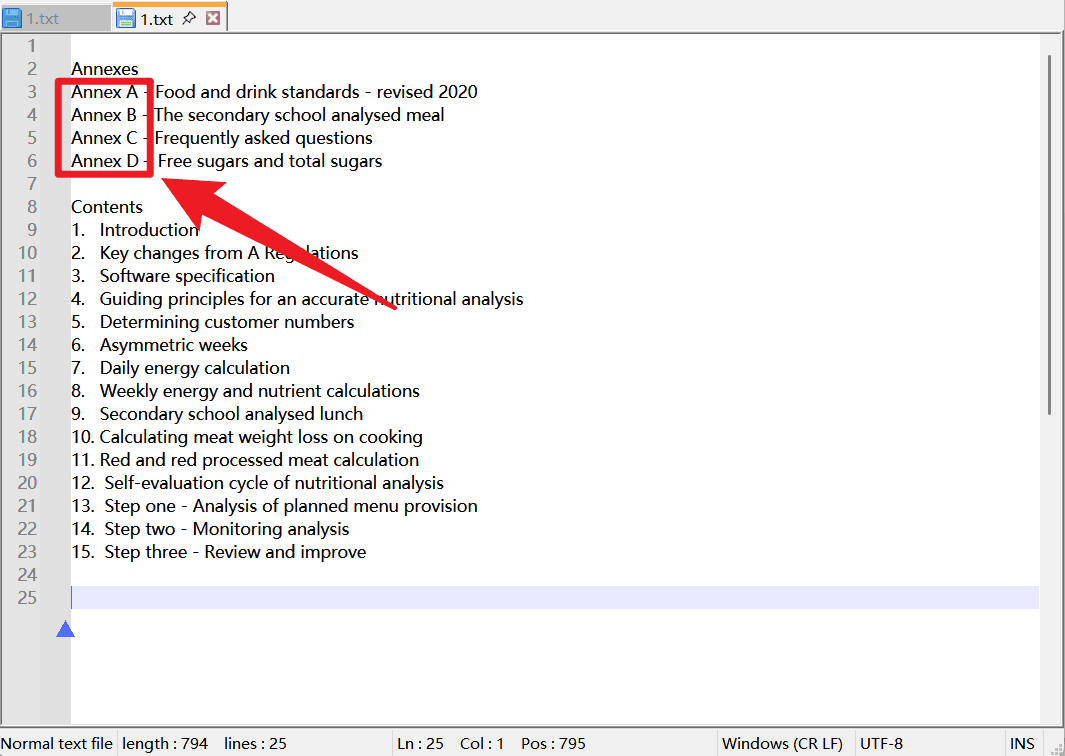The image size is (1065, 756).
Task: Click line number 7 in the gutter
Action: 31,184
